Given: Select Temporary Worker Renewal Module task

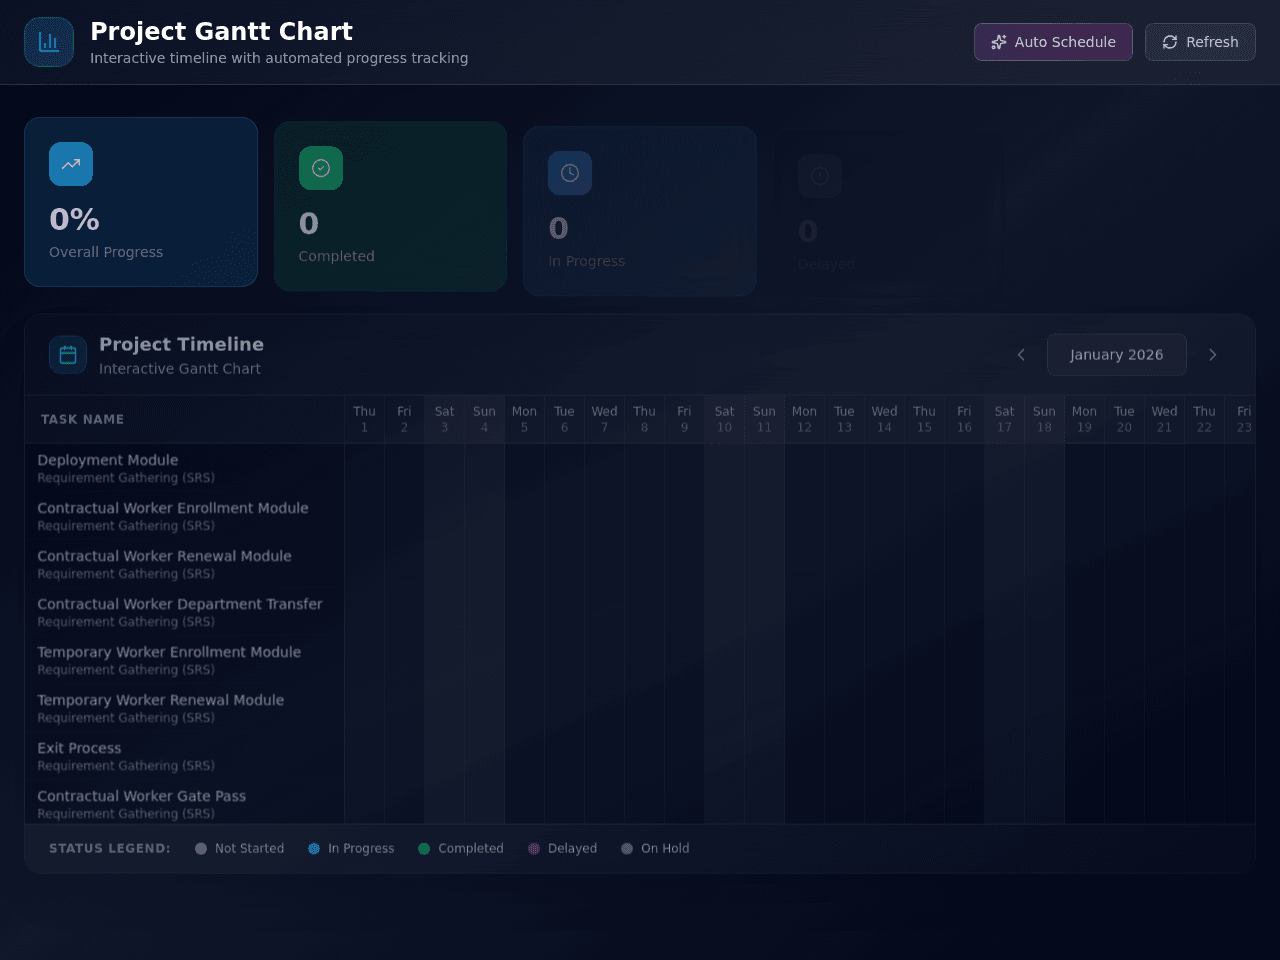Looking at the screenshot, I should point(184,708).
